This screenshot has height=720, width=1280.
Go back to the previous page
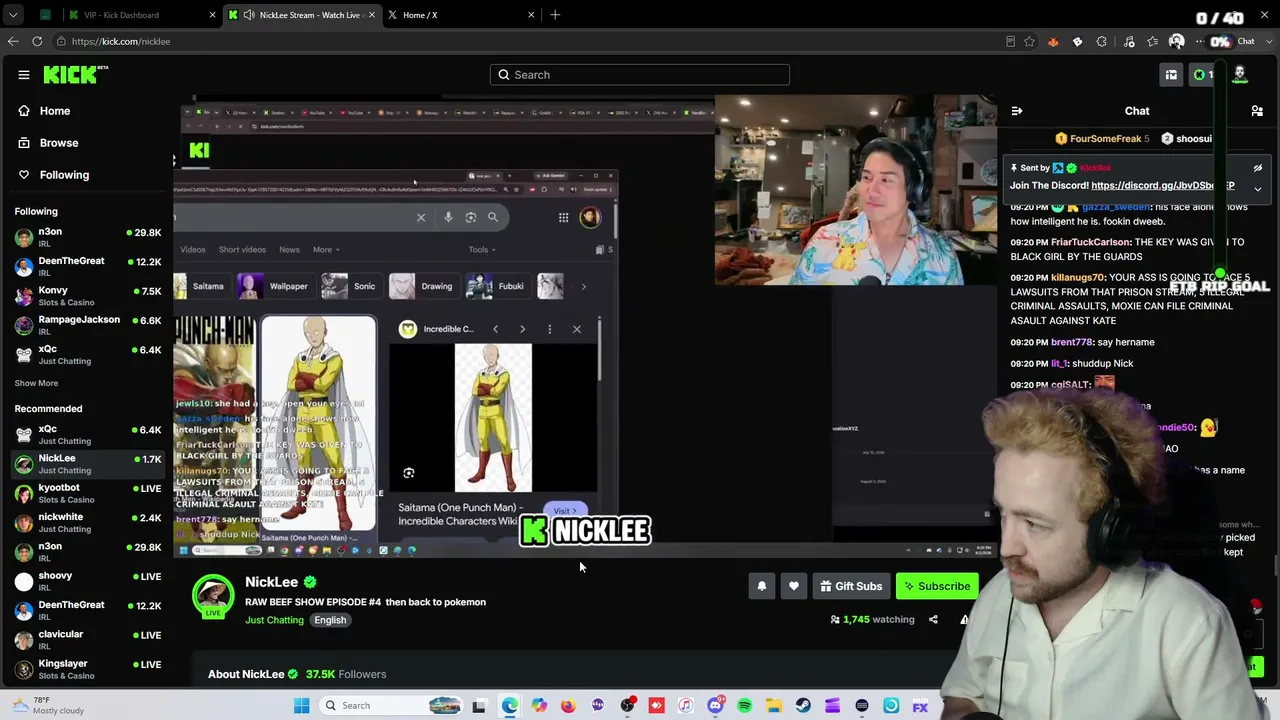[13, 41]
